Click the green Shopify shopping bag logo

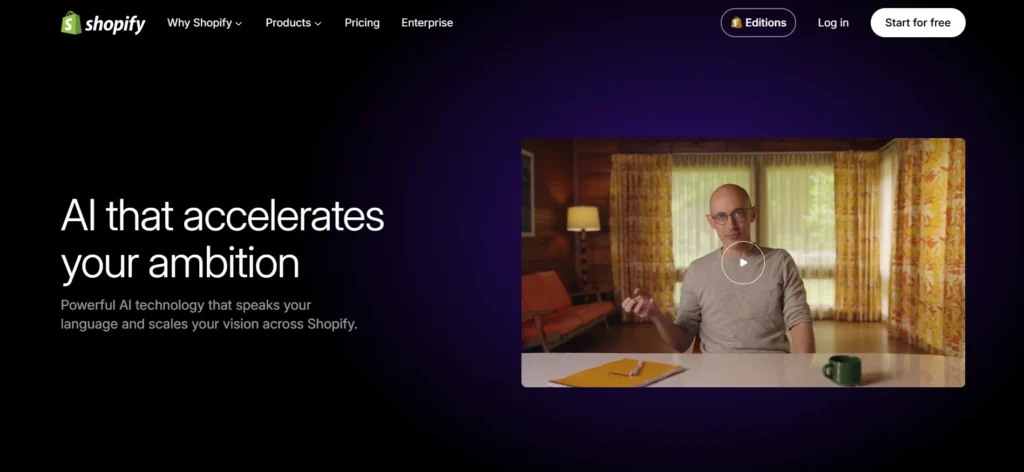71,23
